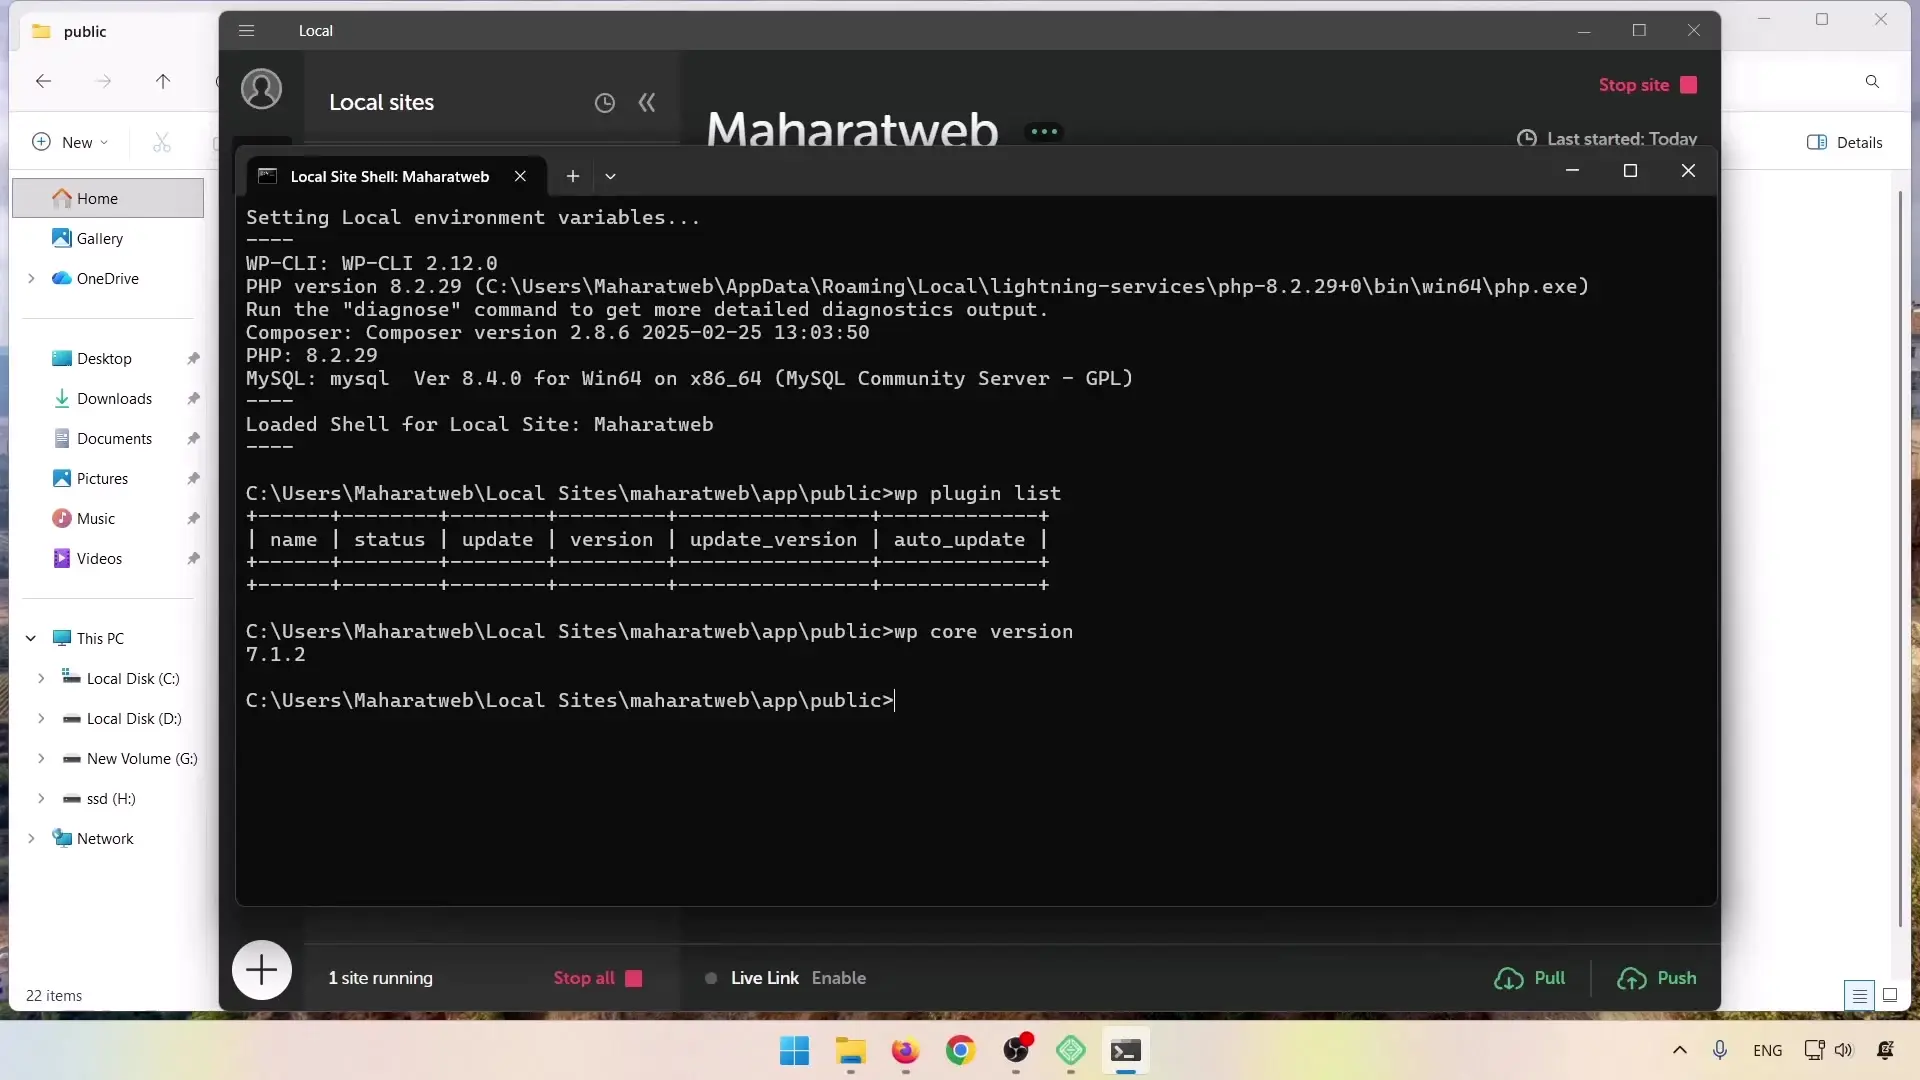
Task: Open the Pictures quick access folder
Action: pyautogui.click(x=102, y=478)
